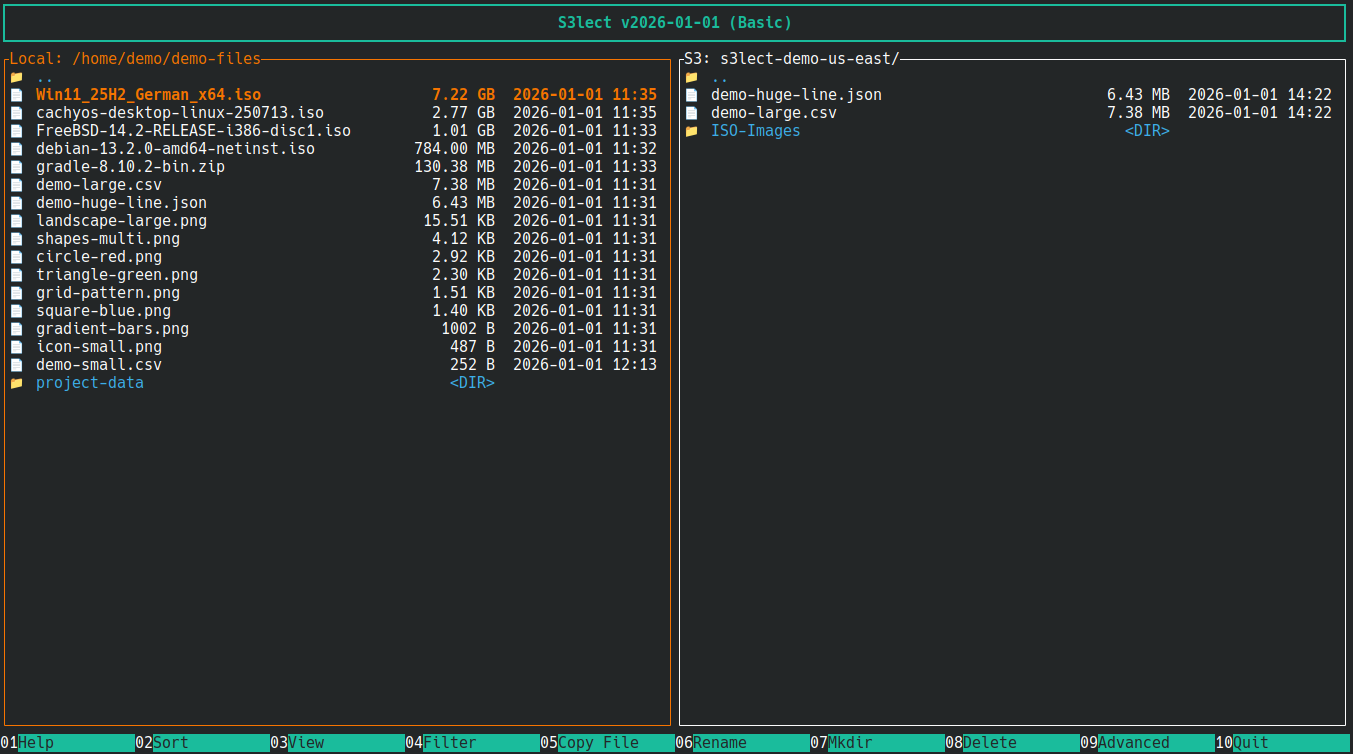Click the file icon next to demo-huge-line.json in S3 pane

pos(690,94)
